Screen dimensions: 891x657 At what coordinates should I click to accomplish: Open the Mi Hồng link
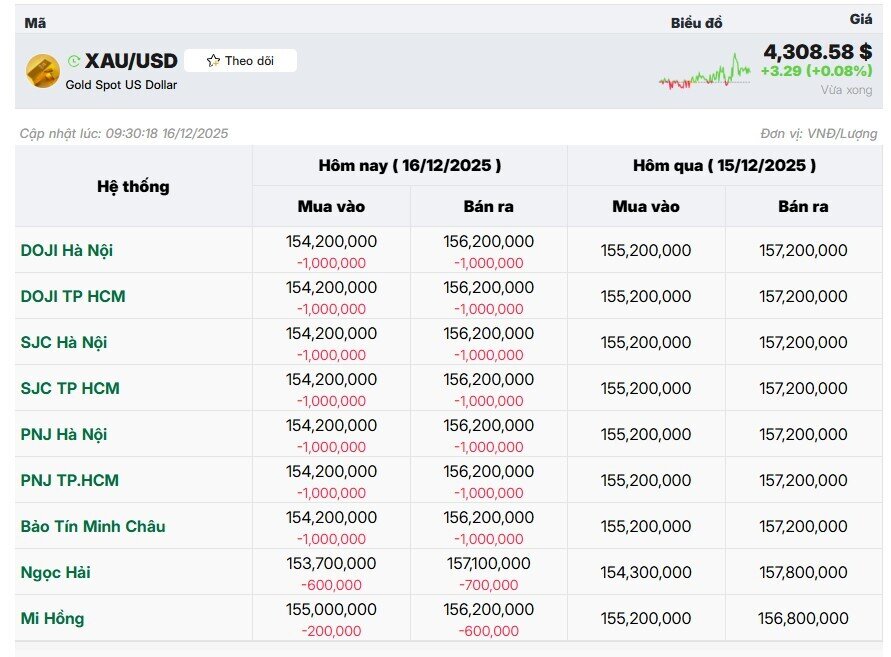coord(53,618)
